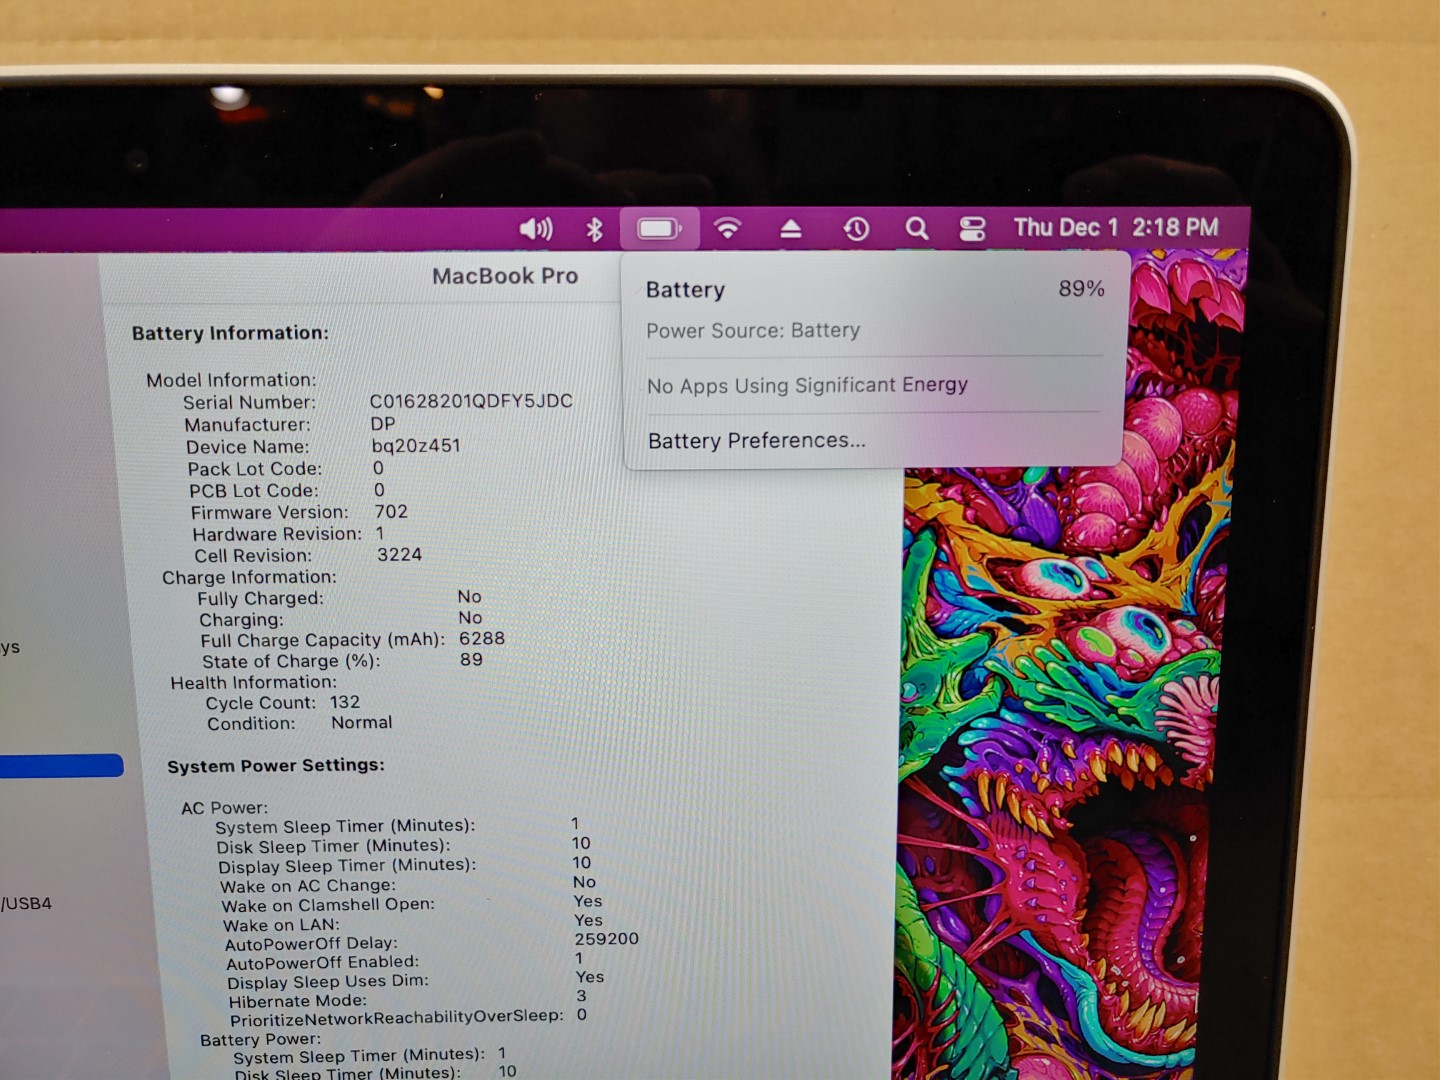Click condition value Normal

[362, 723]
